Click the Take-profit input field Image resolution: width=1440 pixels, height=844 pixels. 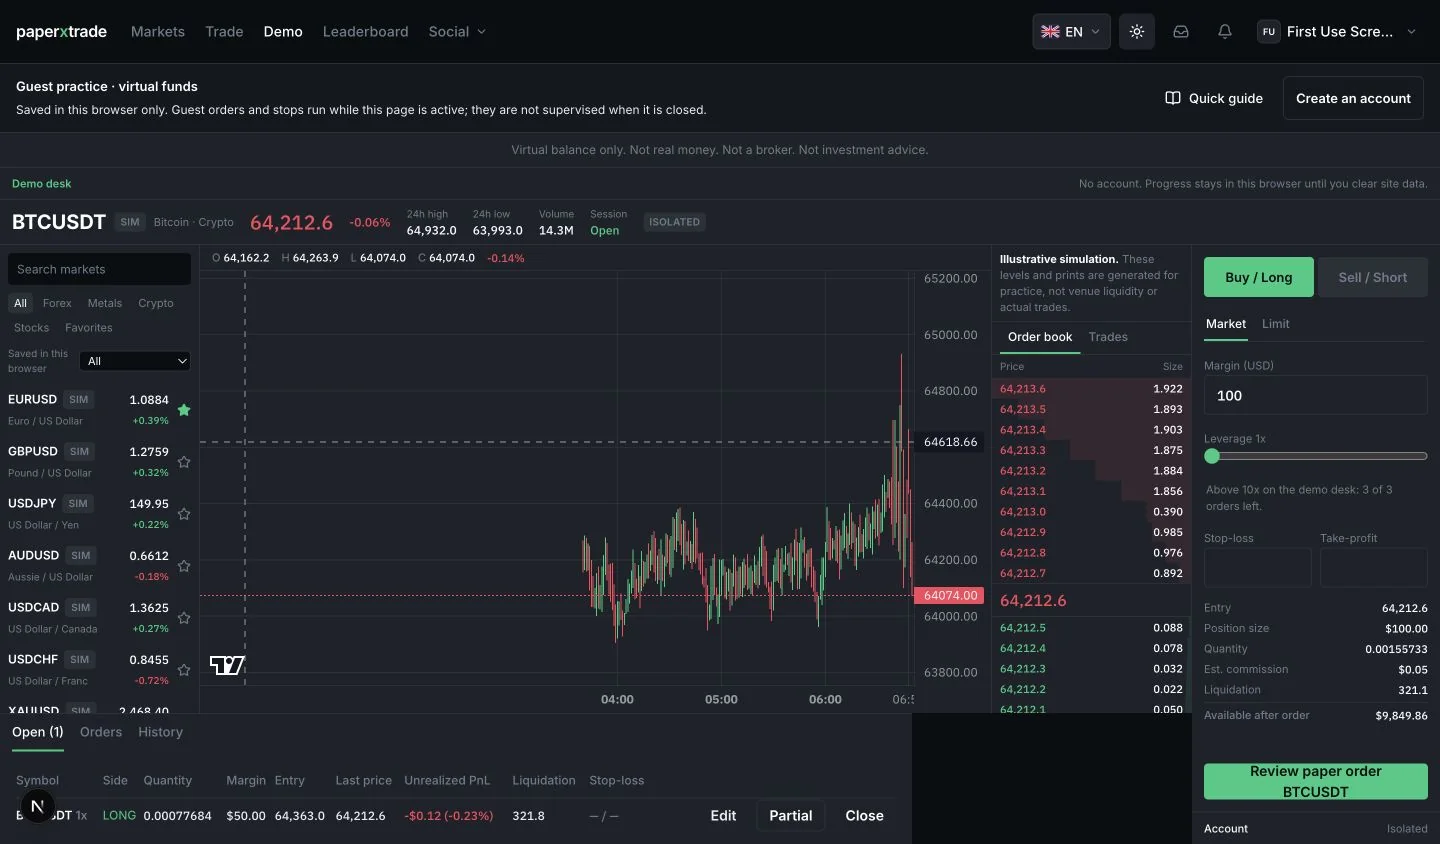pos(1374,568)
